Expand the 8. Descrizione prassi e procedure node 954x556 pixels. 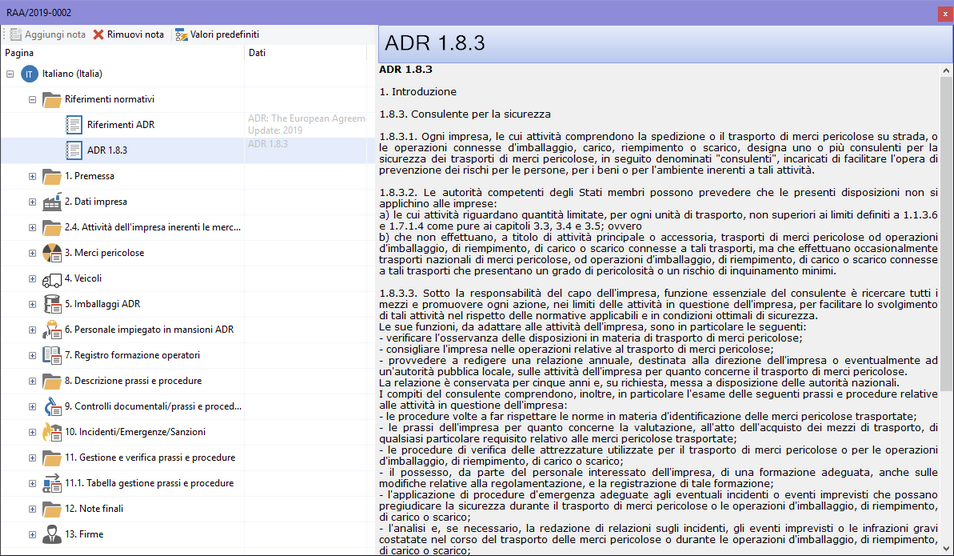coord(32,381)
